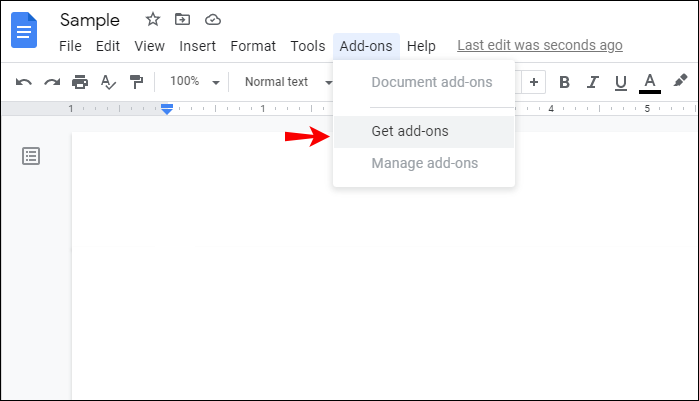Check the cloud save status icon
The height and width of the screenshot is (401, 699).
pyautogui.click(x=212, y=20)
